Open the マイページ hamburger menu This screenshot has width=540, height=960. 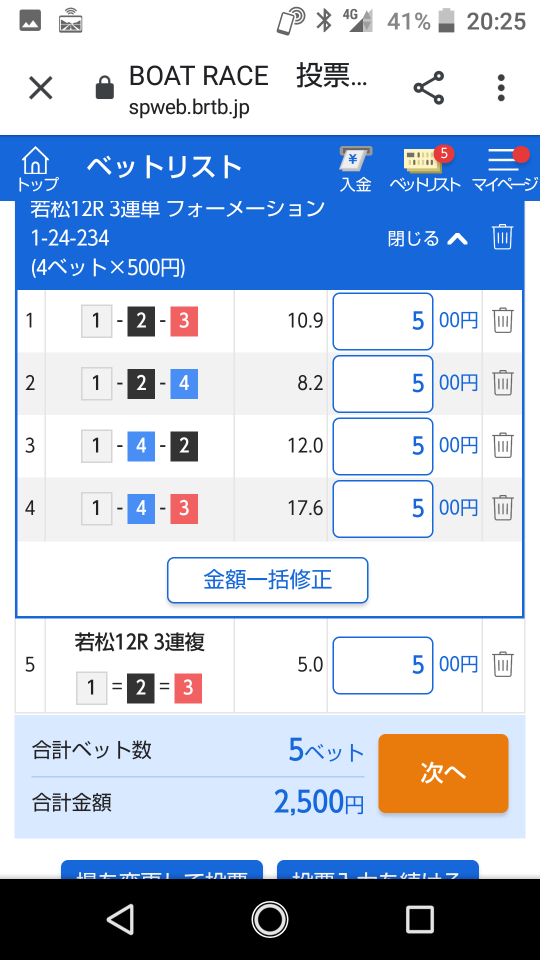coord(505,169)
